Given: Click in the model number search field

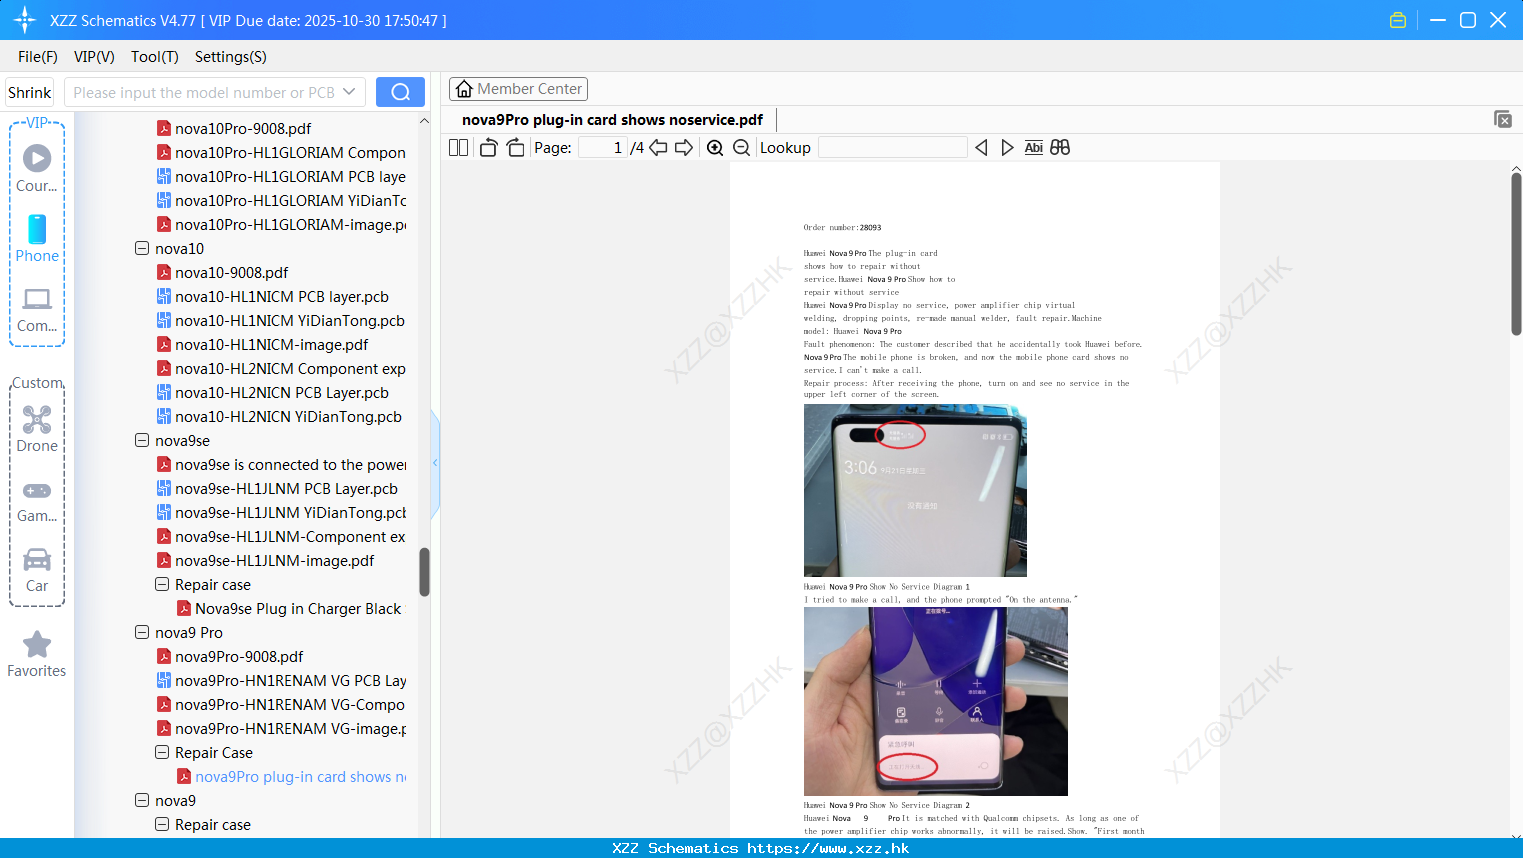Looking at the screenshot, I should tap(204, 92).
